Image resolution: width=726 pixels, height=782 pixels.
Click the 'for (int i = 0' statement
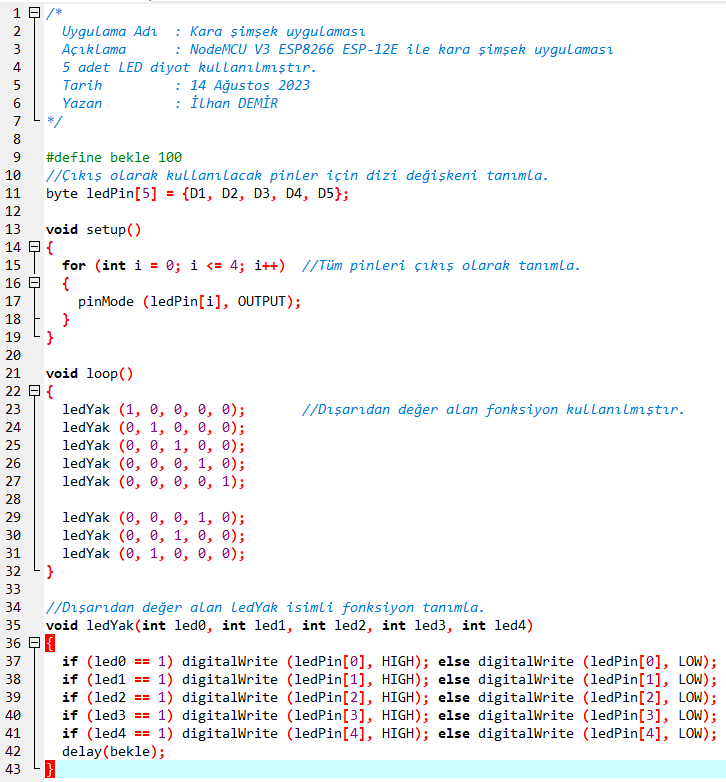tap(174, 265)
